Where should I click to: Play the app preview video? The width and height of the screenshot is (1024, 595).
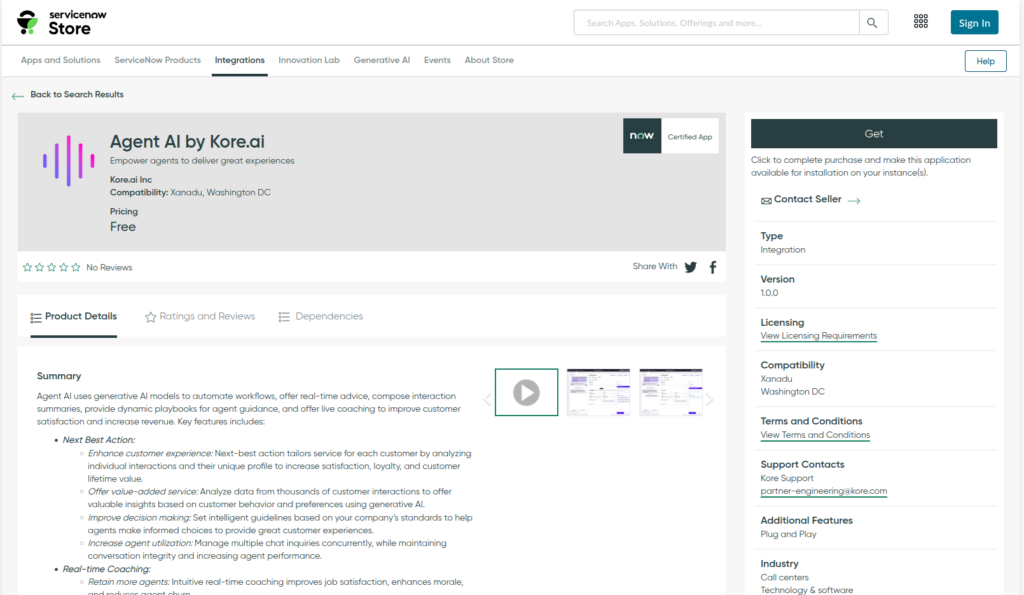pos(527,391)
